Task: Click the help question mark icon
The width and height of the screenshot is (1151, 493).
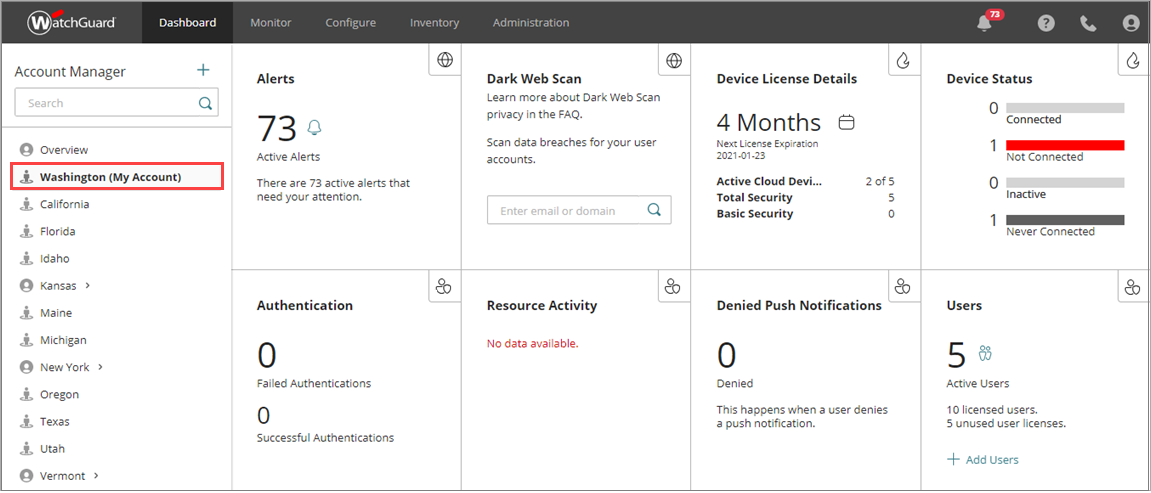Action: 1046,23
